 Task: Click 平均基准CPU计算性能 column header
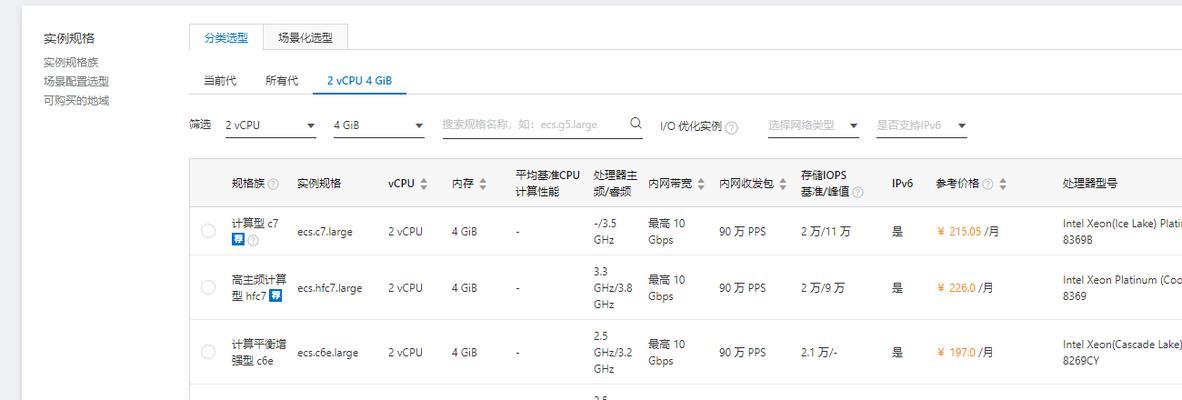548,184
